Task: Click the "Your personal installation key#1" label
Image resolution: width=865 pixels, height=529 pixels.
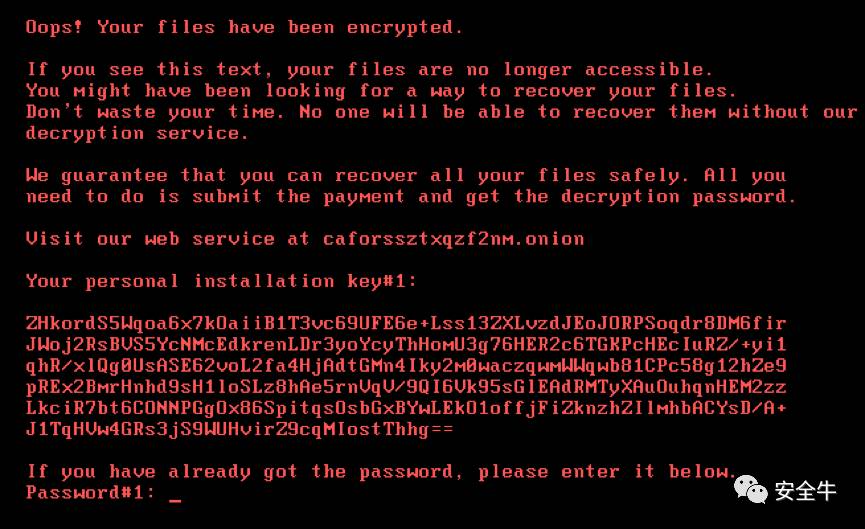Action: pos(221,281)
